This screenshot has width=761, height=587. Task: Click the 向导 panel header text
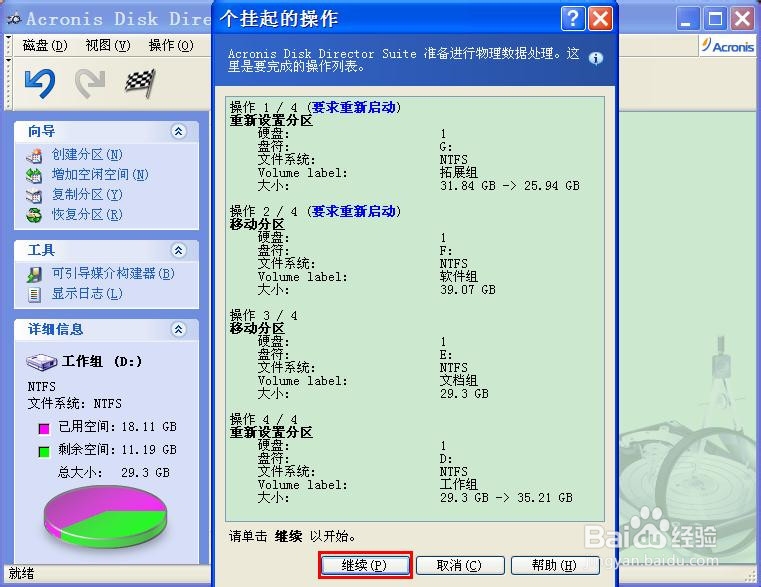pyautogui.click(x=42, y=131)
